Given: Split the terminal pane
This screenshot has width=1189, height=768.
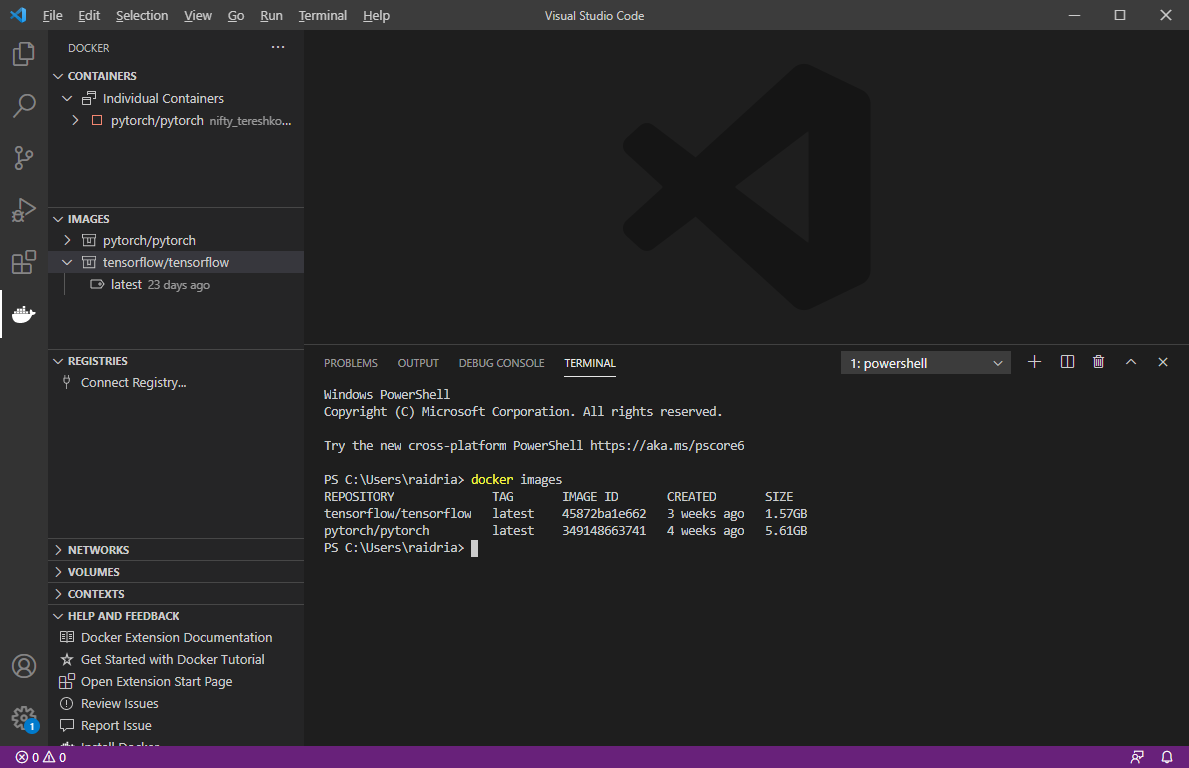Looking at the screenshot, I should pyautogui.click(x=1067, y=362).
